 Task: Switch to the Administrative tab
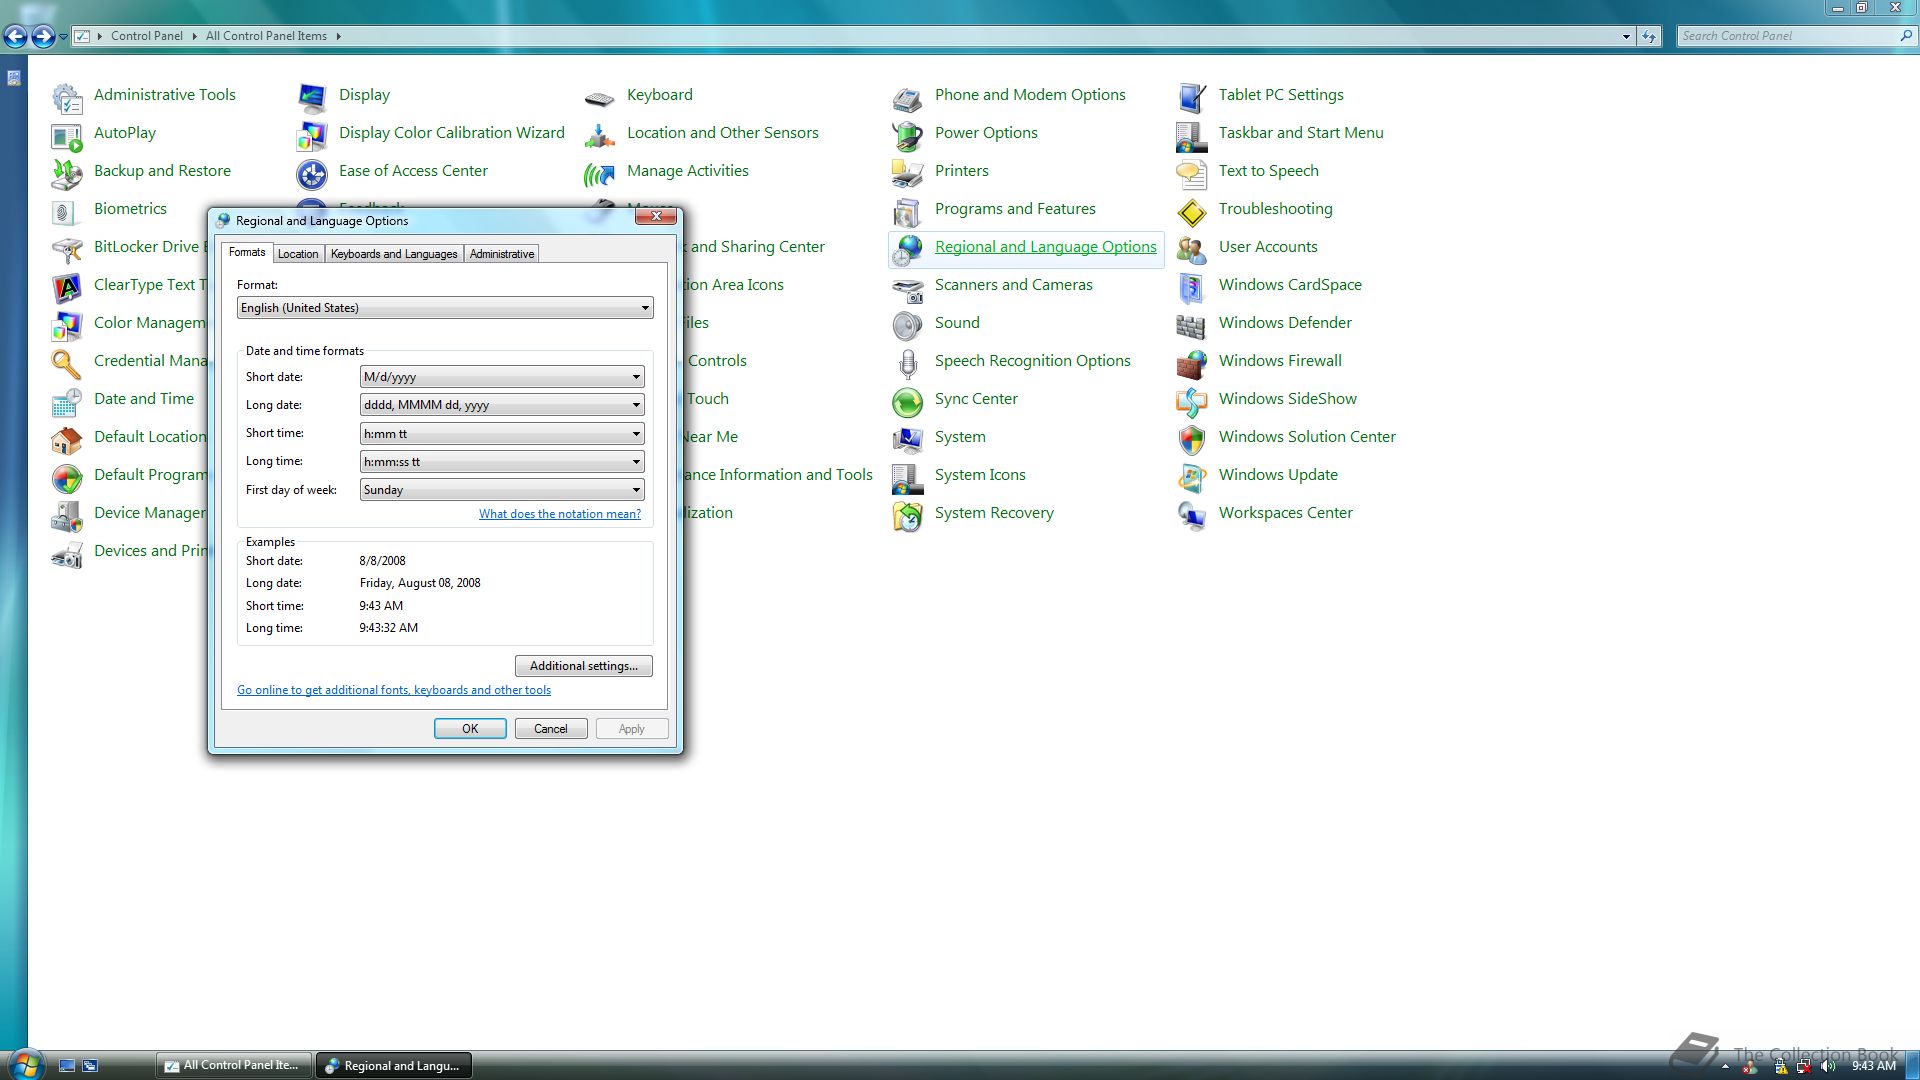coord(502,254)
